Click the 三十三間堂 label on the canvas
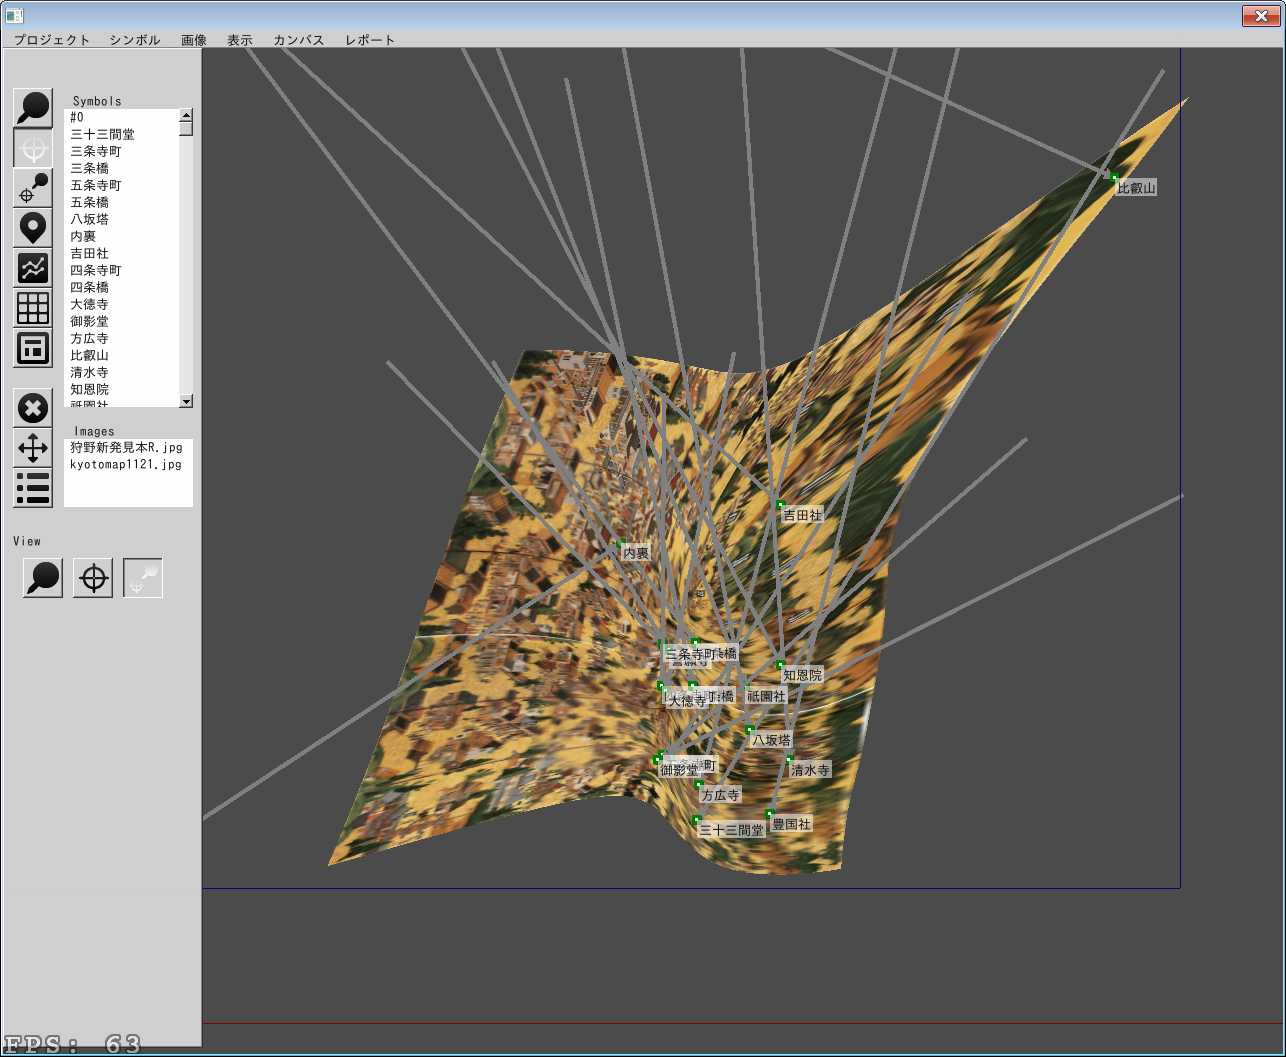Image resolution: width=1286 pixels, height=1057 pixels. click(732, 830)
